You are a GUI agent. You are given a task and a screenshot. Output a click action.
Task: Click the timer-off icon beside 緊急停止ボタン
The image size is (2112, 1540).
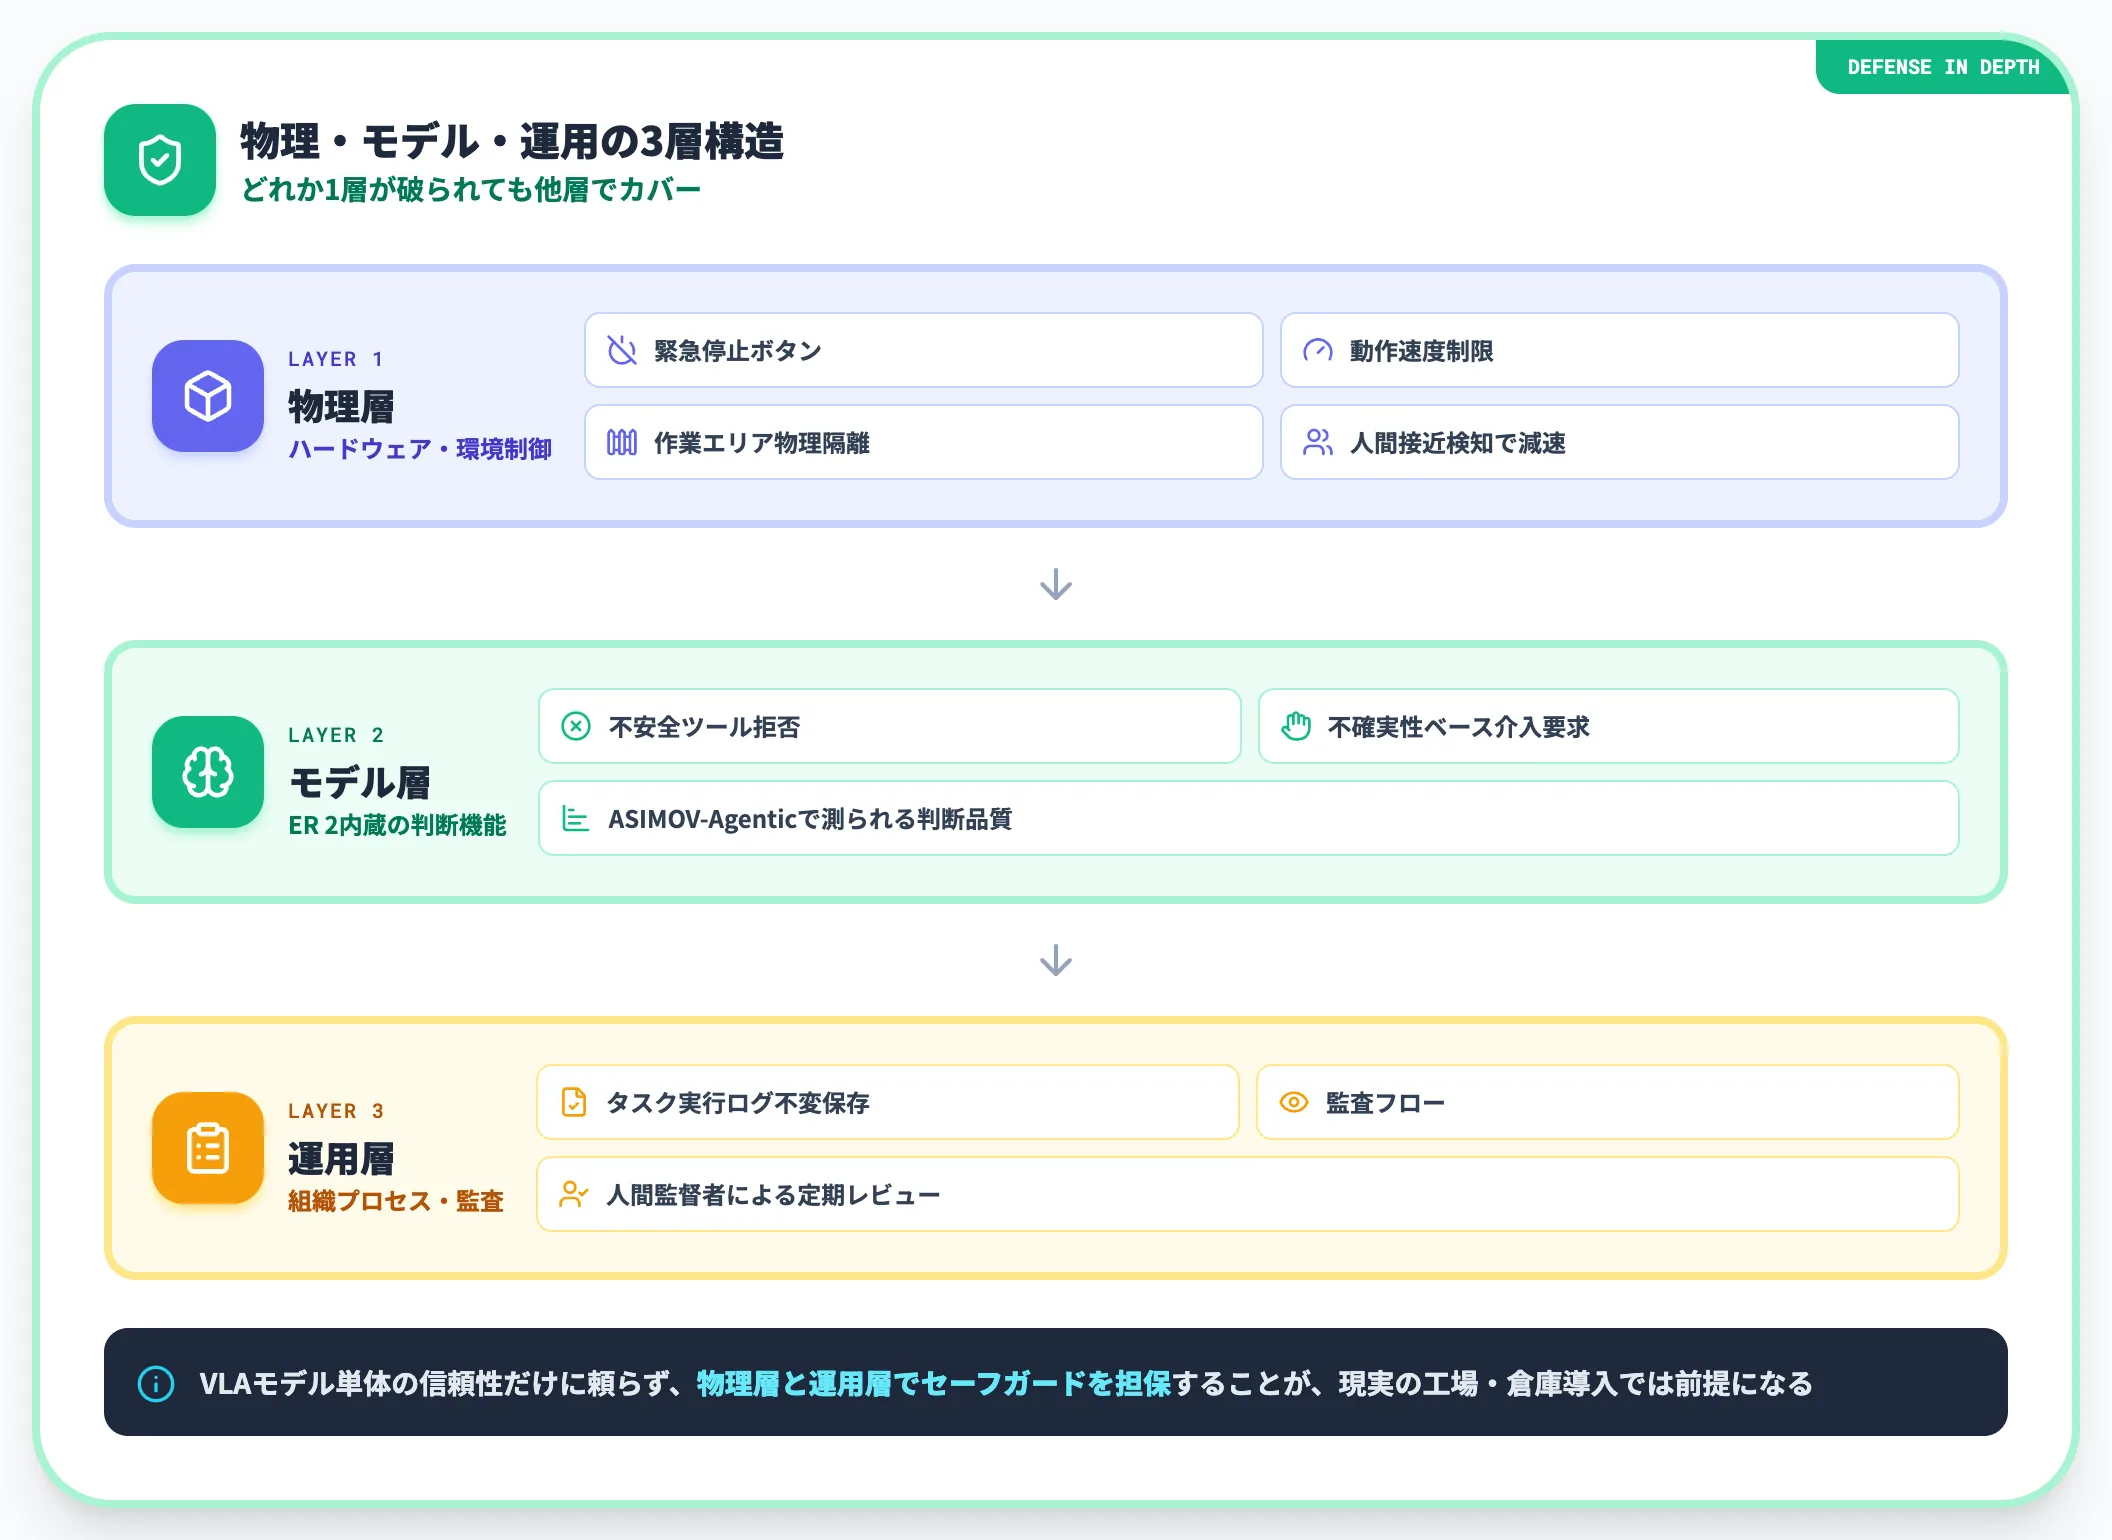pyautogui.click(x=622, y=350)
